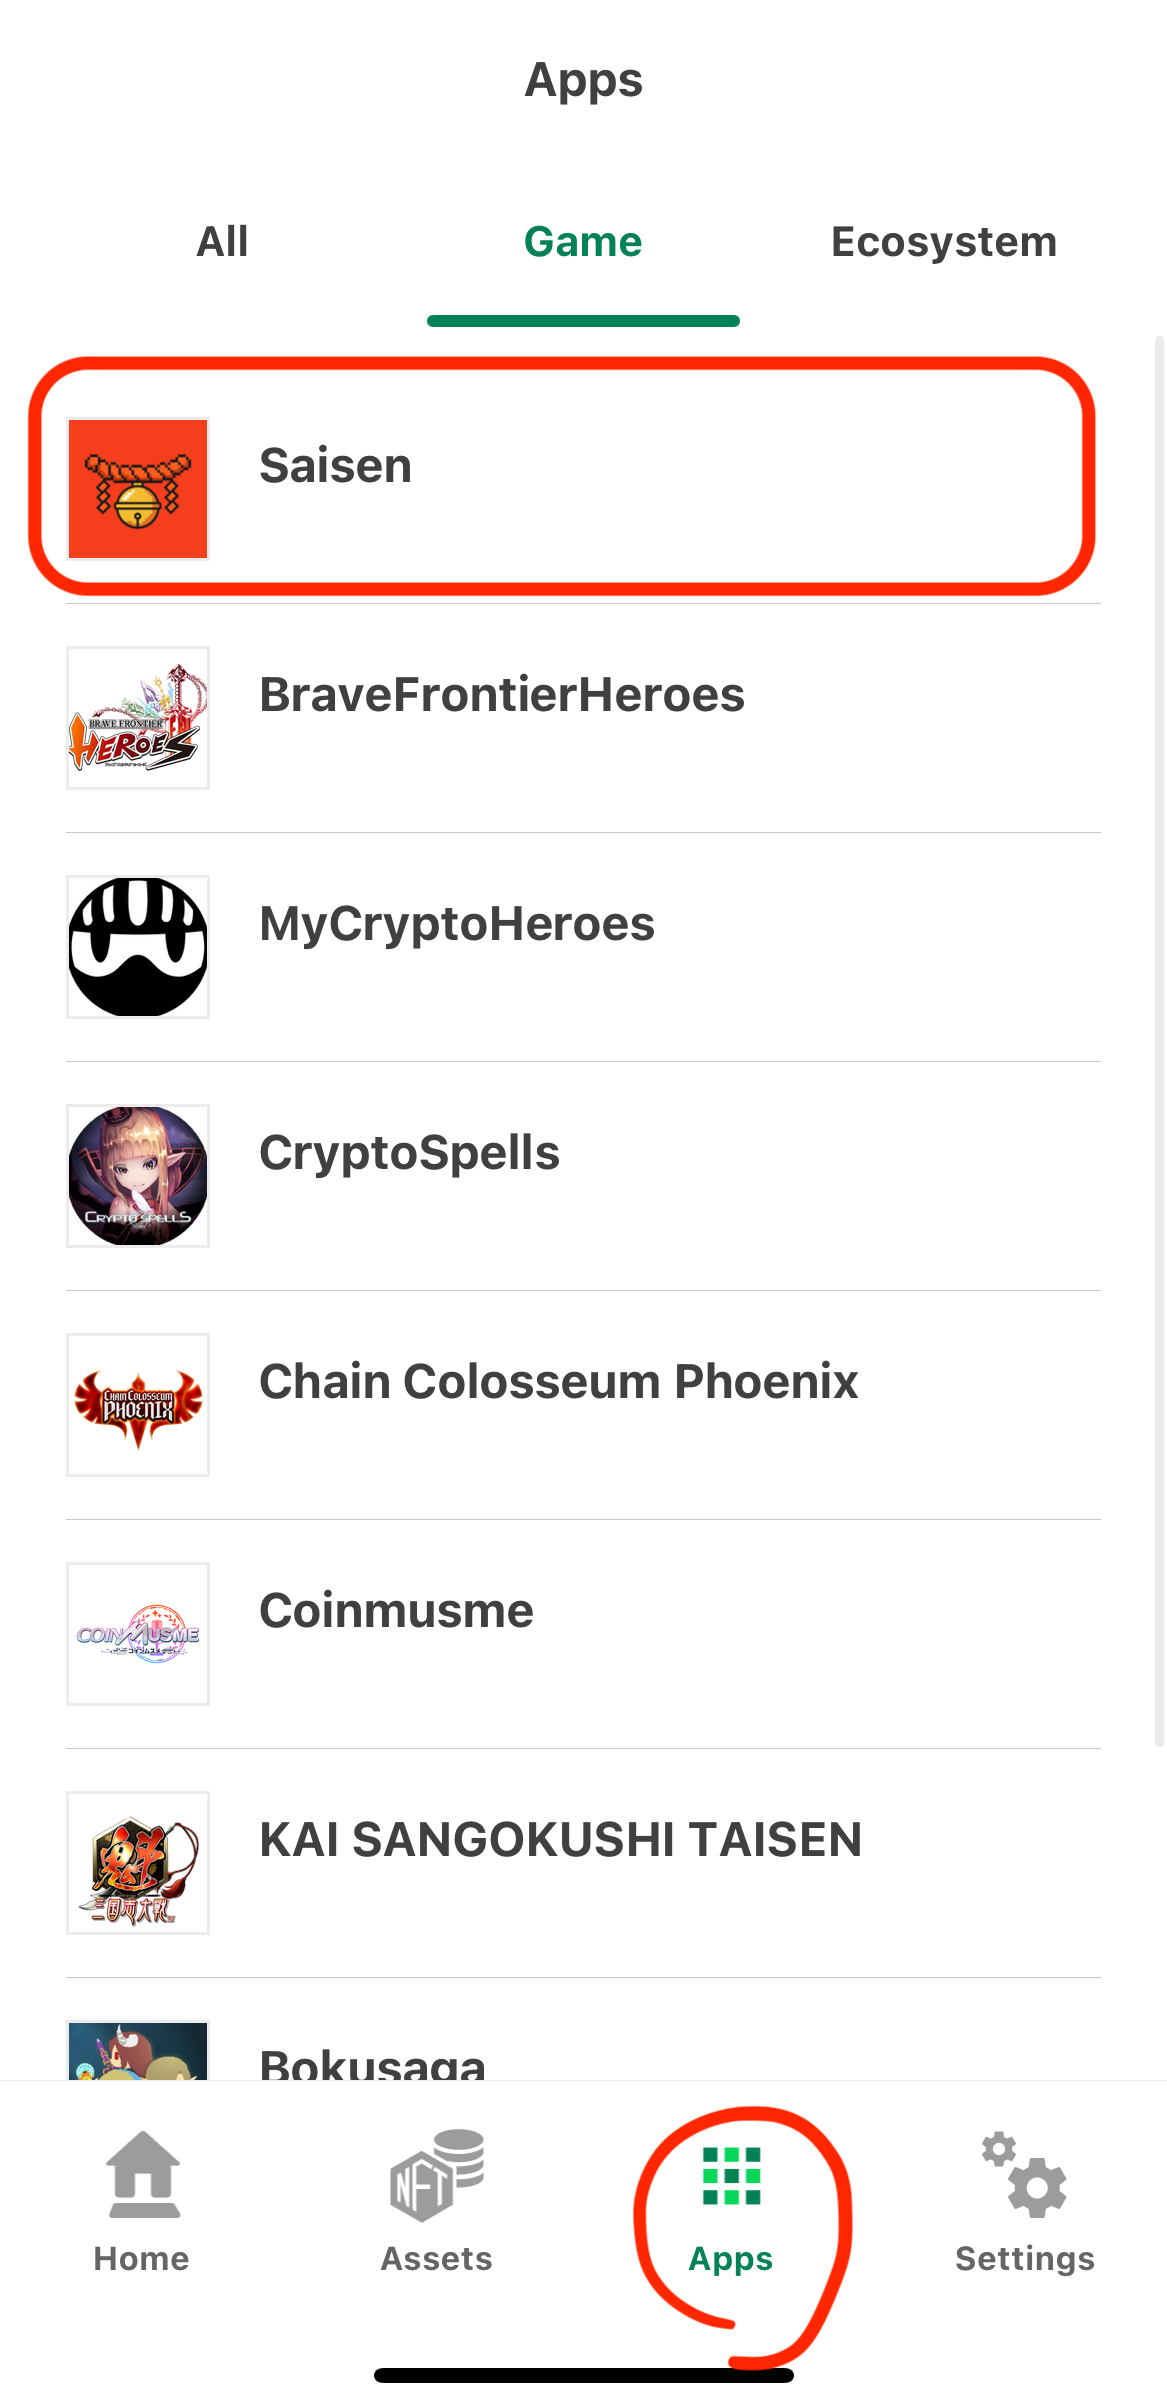Open the Coinmusme logo icon

tap(138, 1634)
